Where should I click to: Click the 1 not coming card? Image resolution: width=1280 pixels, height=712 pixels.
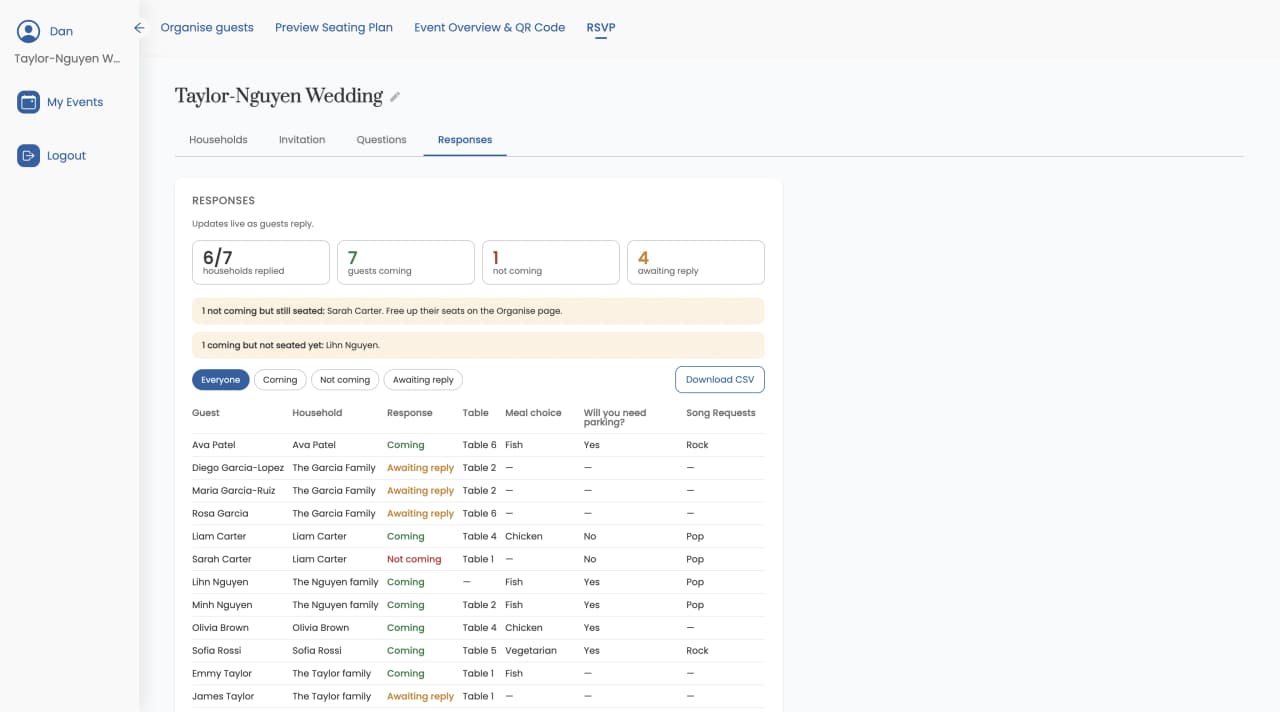551,262
